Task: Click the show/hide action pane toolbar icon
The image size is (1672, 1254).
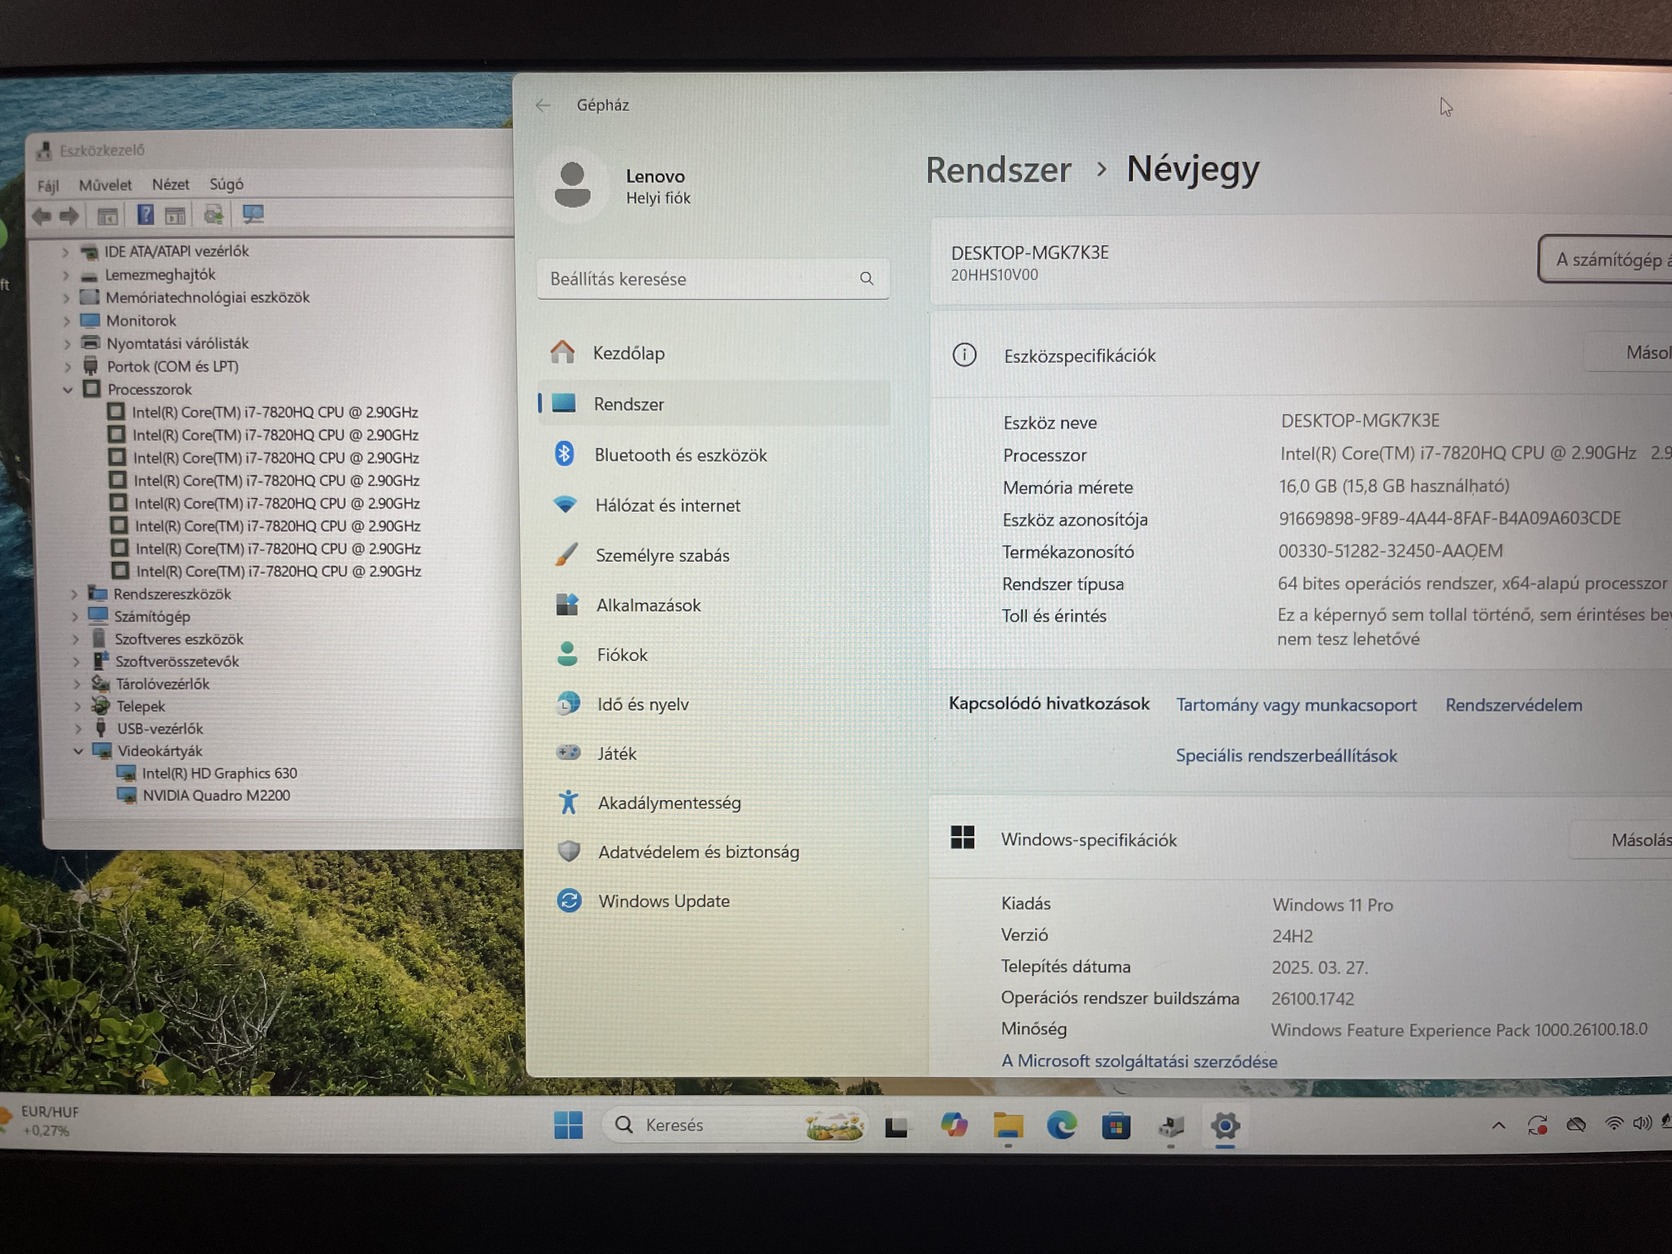Action: click(175, 215)
